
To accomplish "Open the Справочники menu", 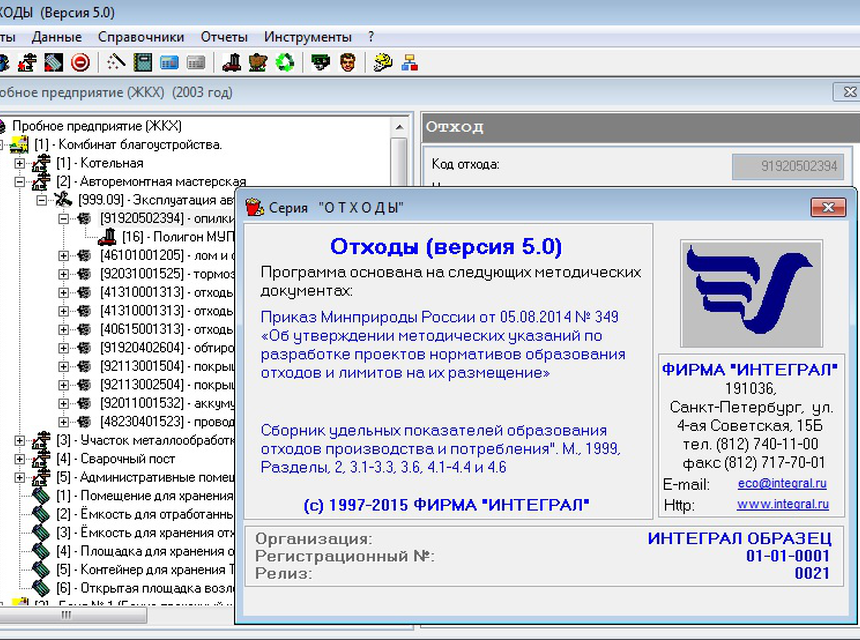I will pyautogui.click(x=141, y=37).
